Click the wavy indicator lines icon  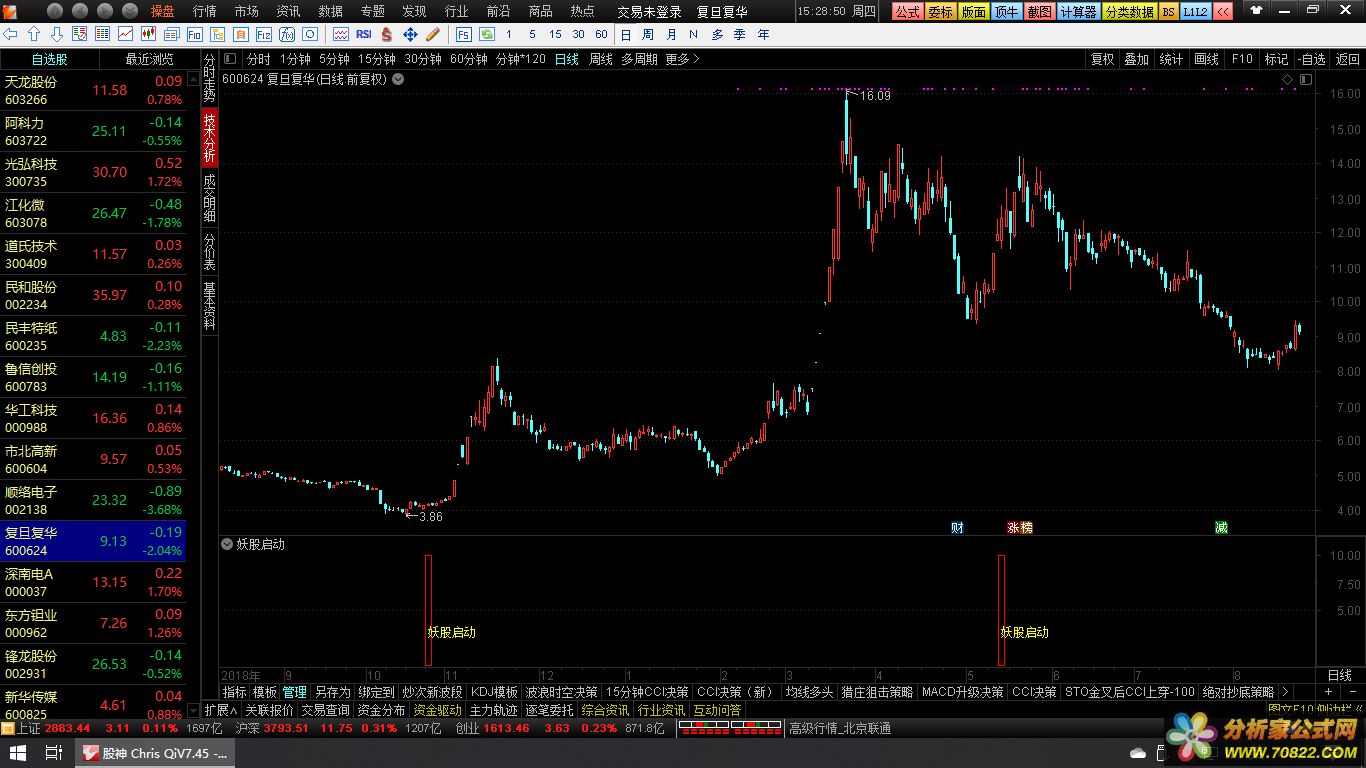pyautogui.click(x=340, y=34)
